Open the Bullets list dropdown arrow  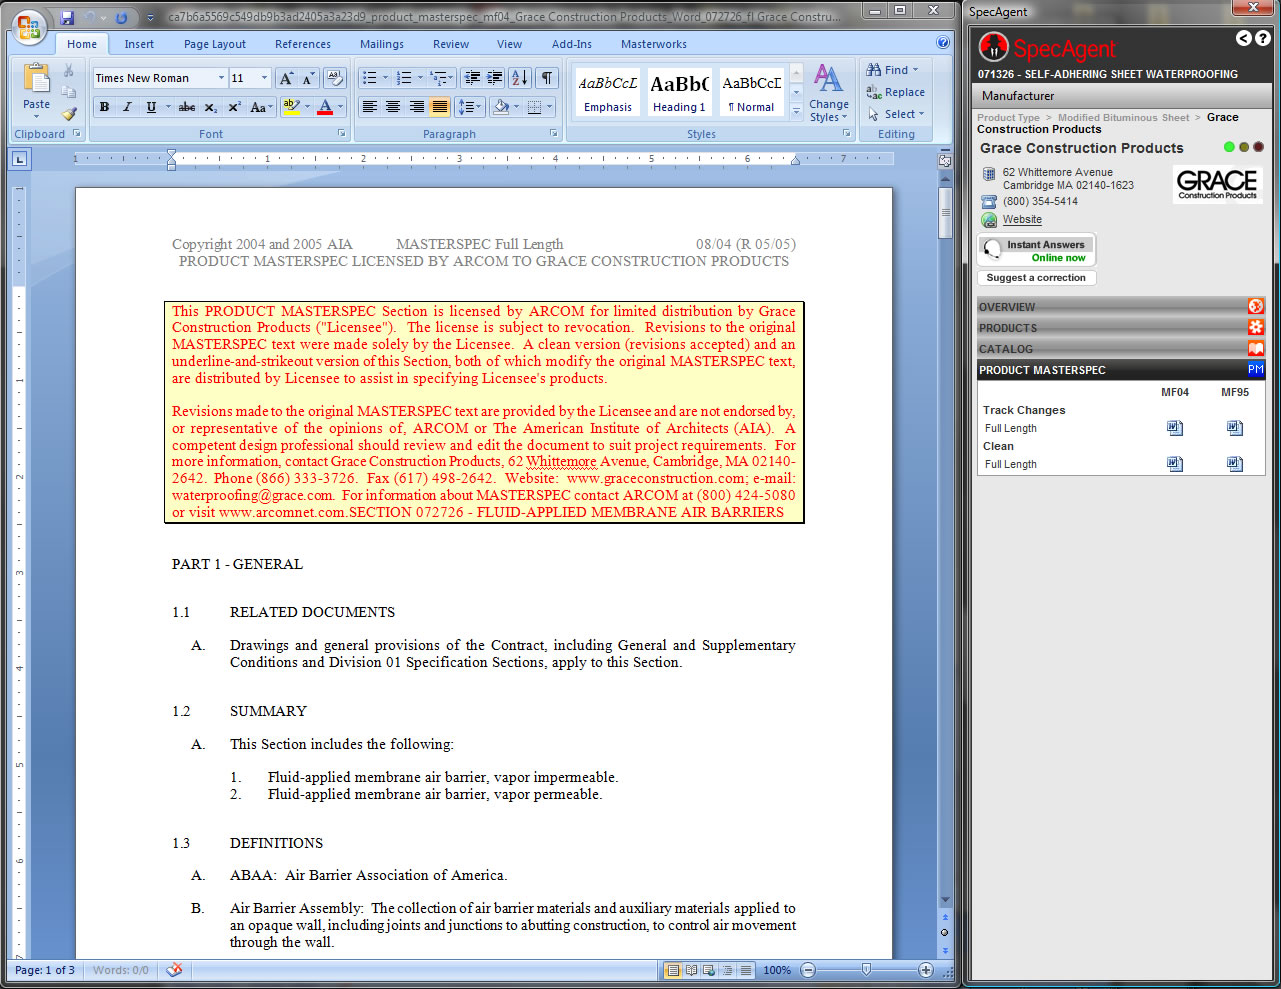(x=385, y=78)
